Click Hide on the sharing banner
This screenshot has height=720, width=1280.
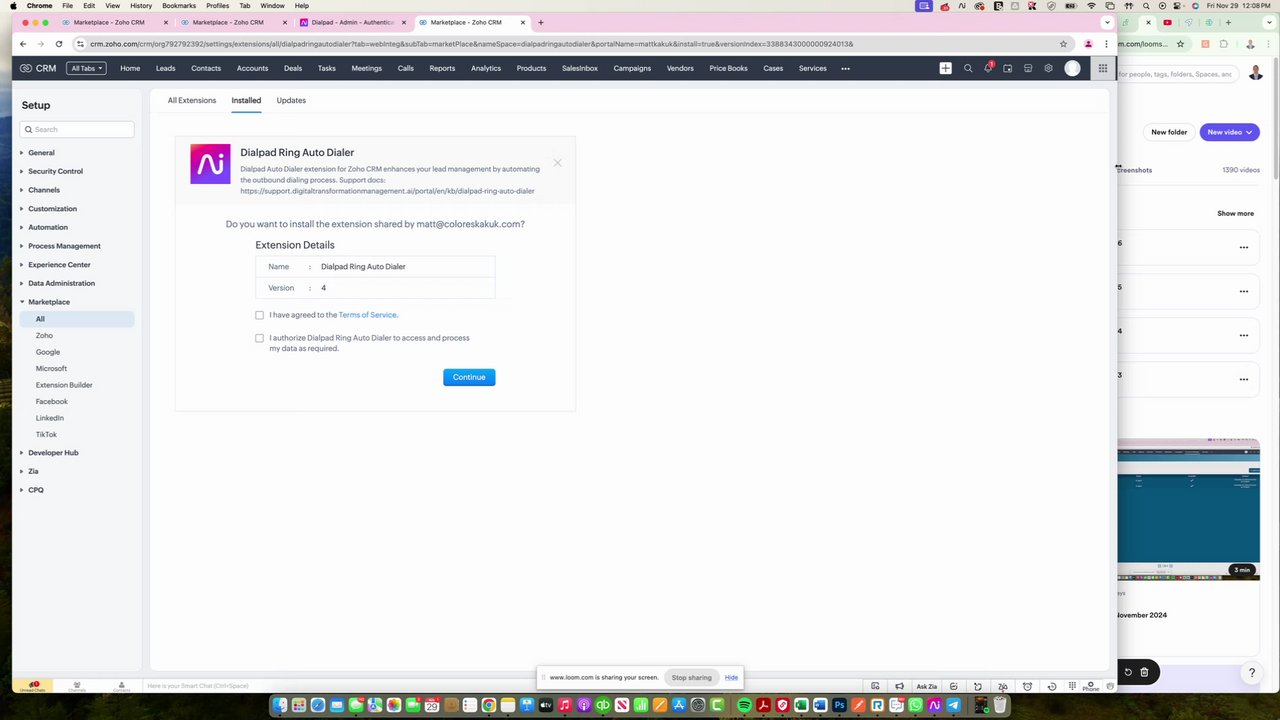(731, 677)
